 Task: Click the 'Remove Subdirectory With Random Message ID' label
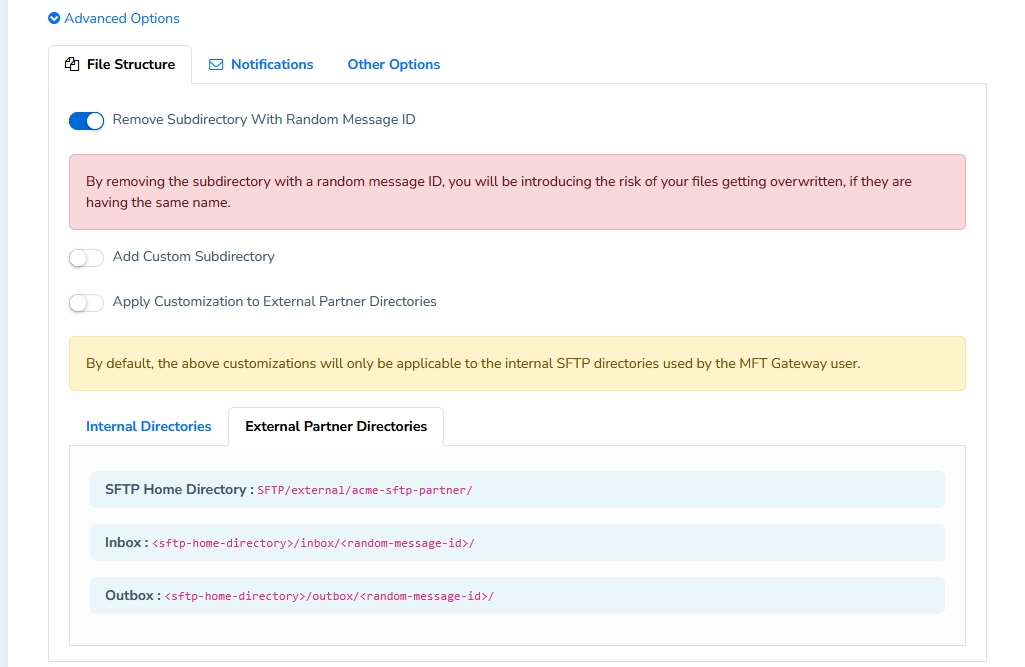[x=264, y=120]
